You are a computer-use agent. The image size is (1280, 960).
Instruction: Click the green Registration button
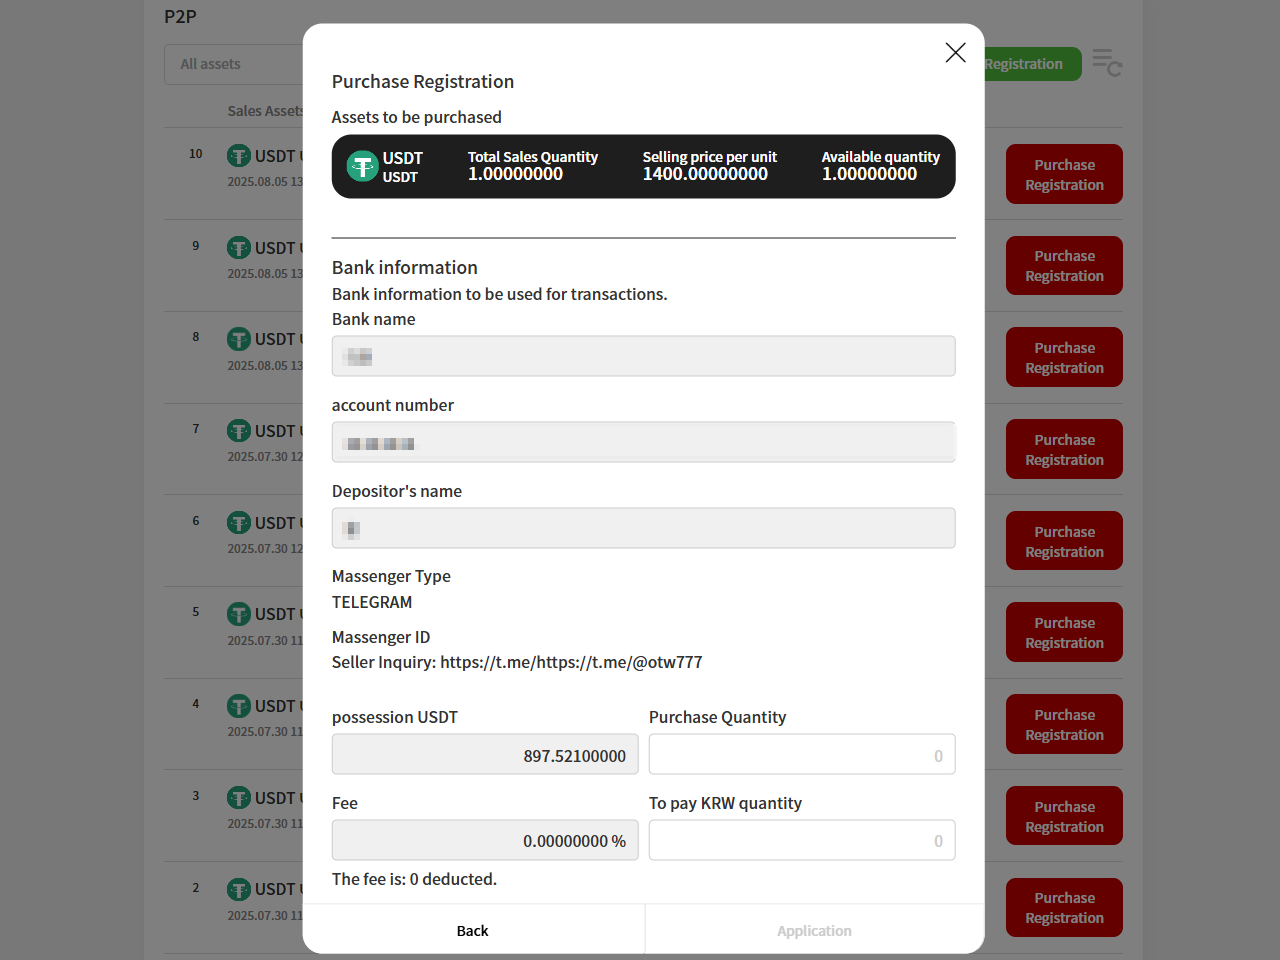click(x=1030, y=64)
